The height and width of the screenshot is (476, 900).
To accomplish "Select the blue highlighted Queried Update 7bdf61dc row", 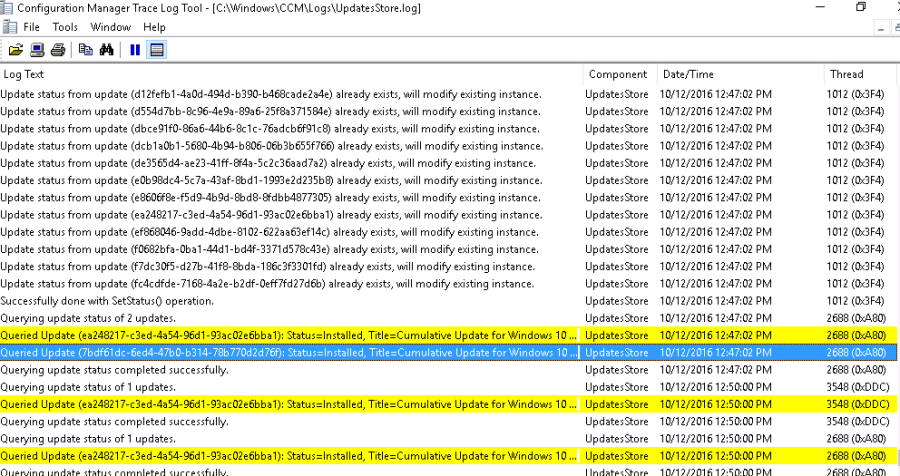I will (x=290, y=352).
